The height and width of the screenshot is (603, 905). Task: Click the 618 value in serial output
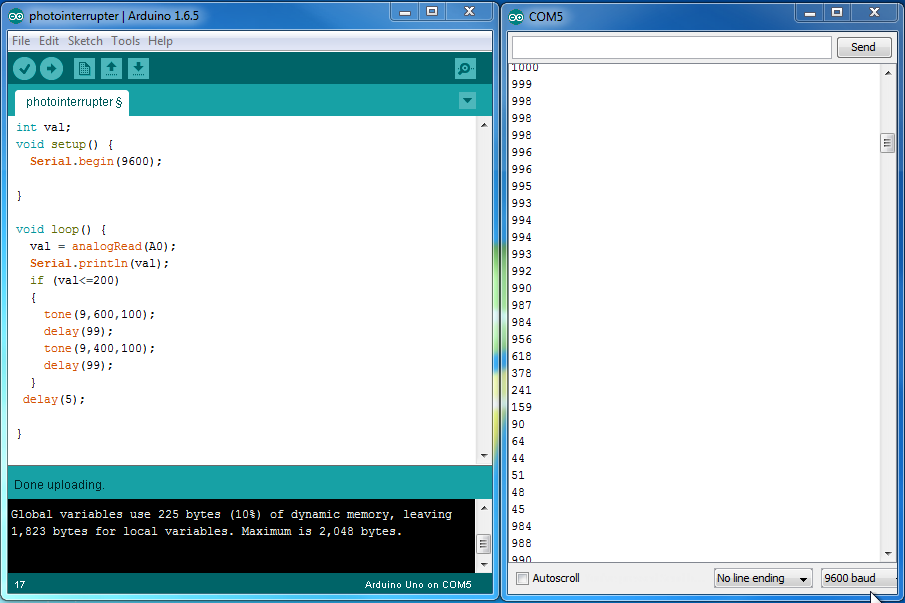click(x=521, y=356)
